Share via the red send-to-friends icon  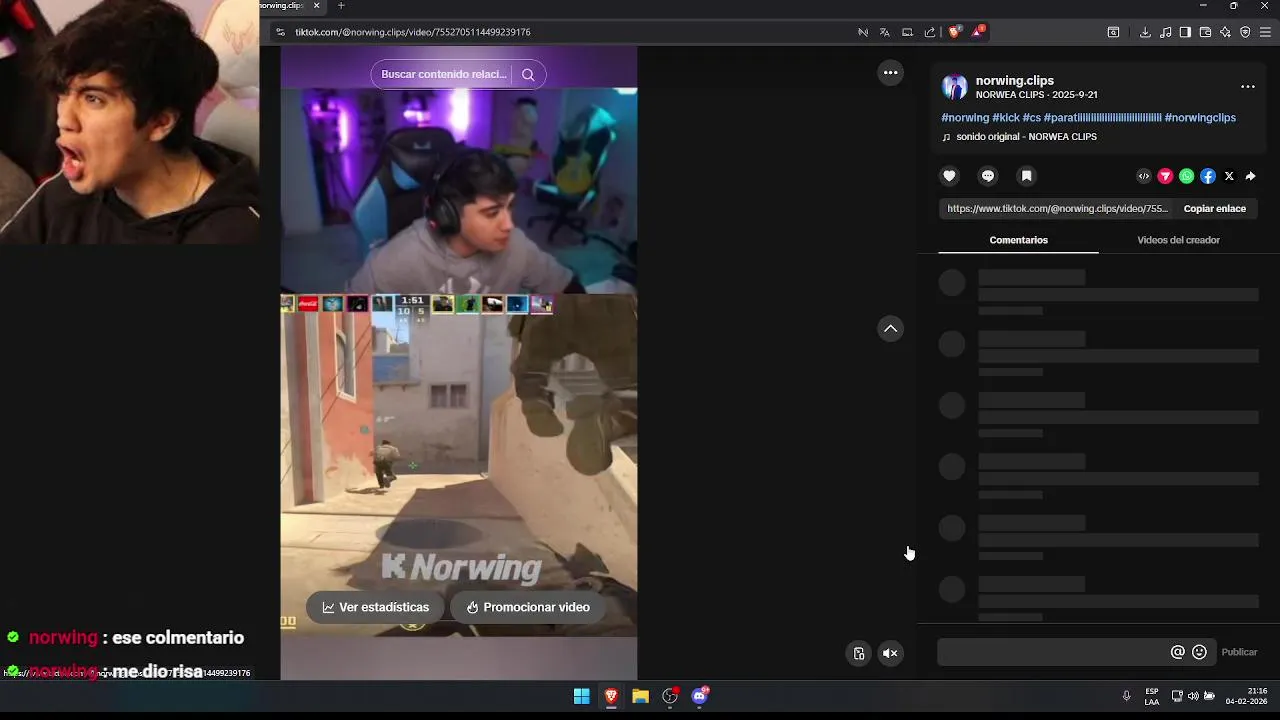[x=1165, y=176]
